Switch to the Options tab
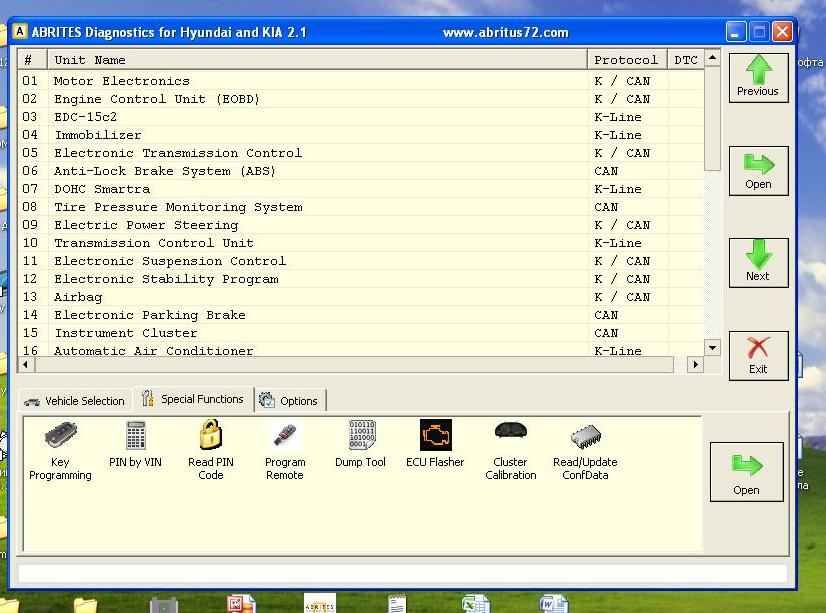The height and width of the screenshot is (613, 826). (290, 401)
